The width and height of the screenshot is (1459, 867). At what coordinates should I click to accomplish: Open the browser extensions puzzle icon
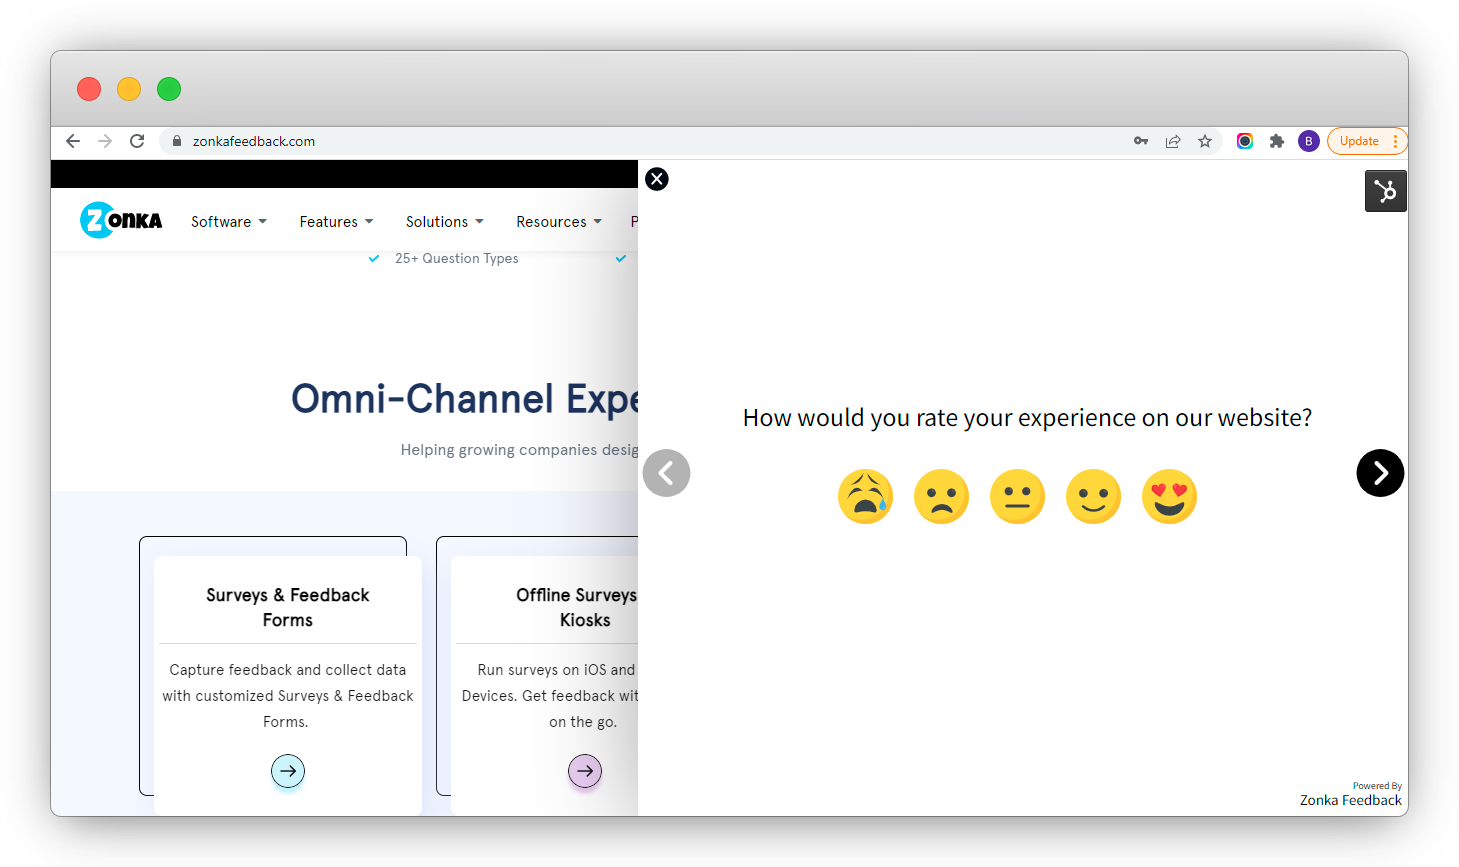coord(1277,141)
